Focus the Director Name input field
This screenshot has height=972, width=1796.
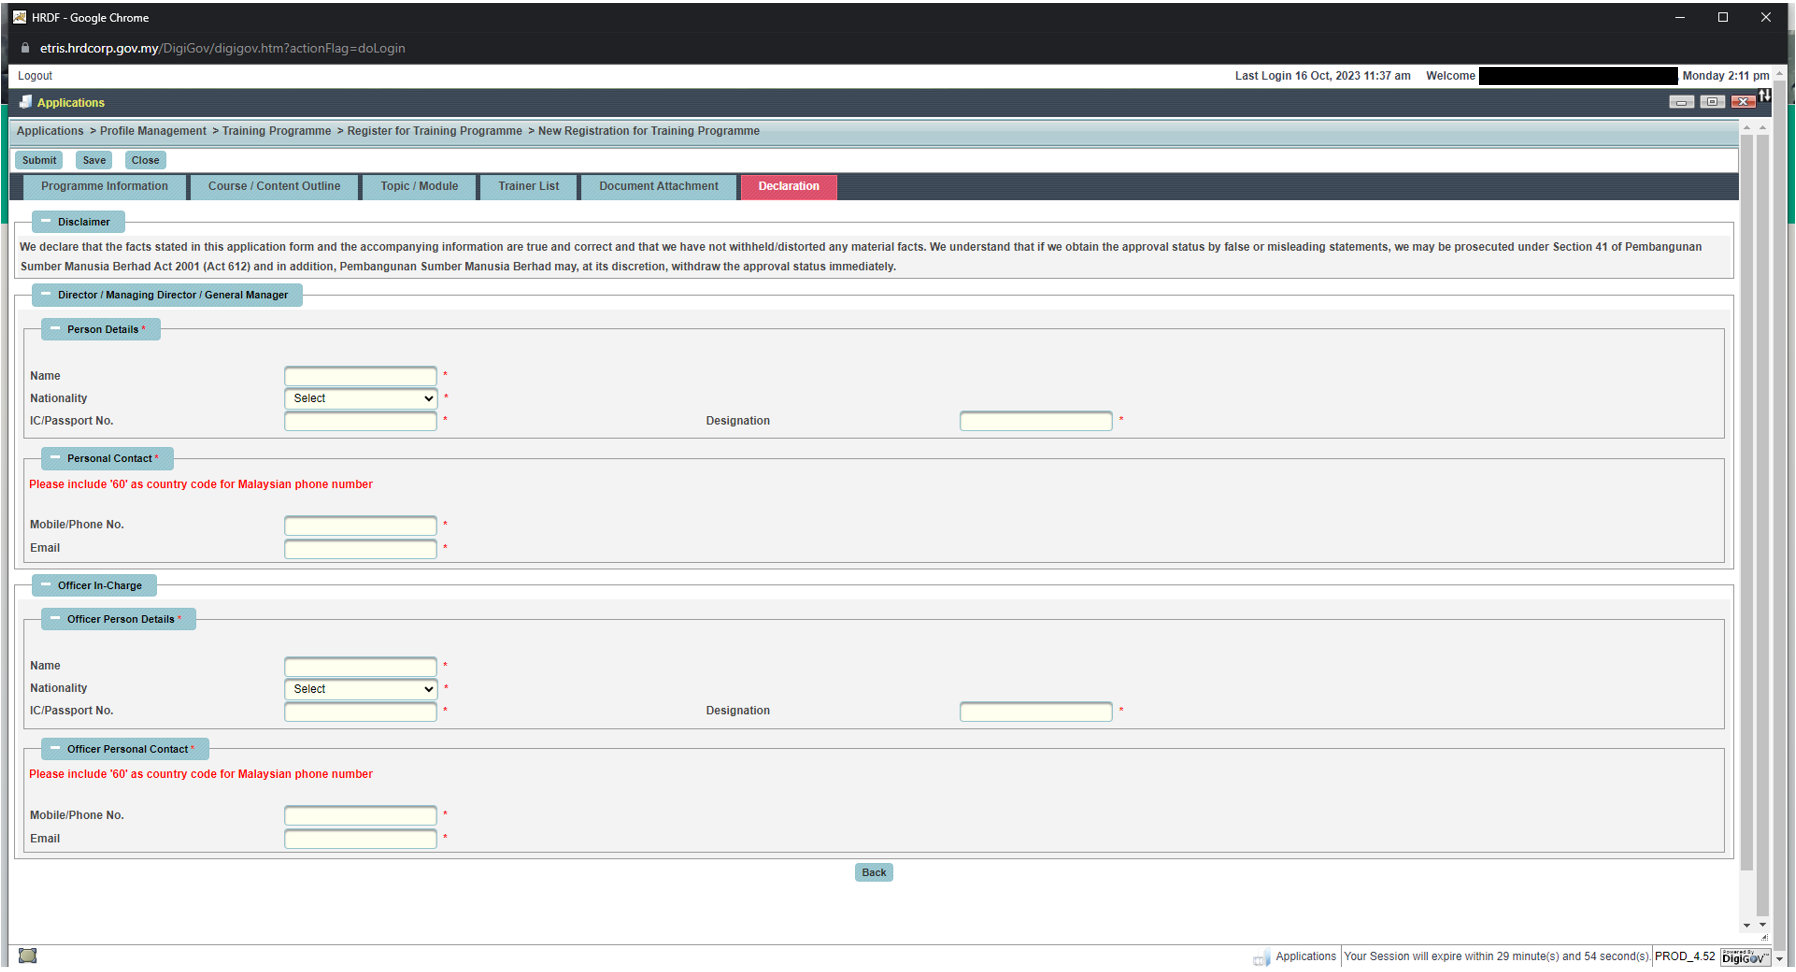[361, 376]
